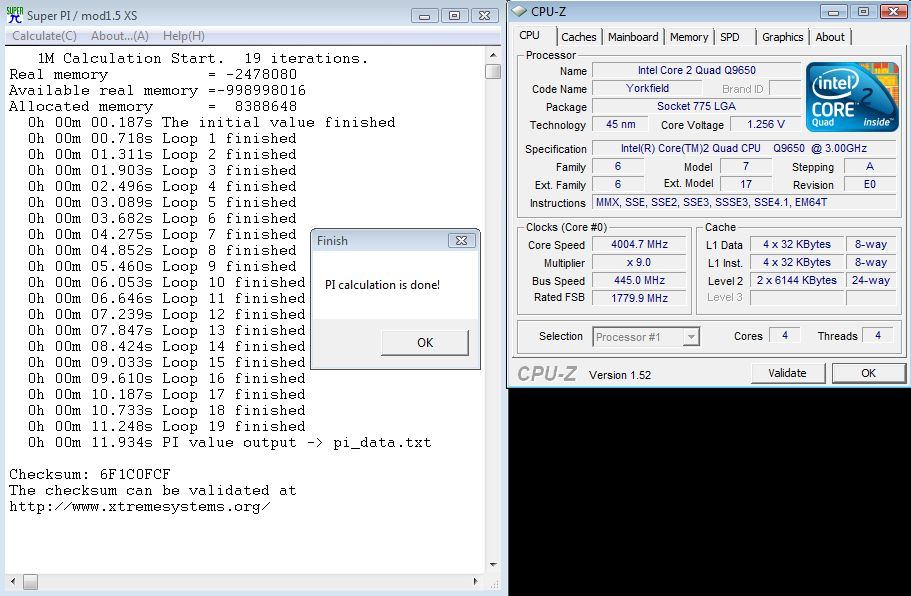Click the Core Voltage value 1.256 V
Viewport: 911px width, 596px height.
pos(765,124)
